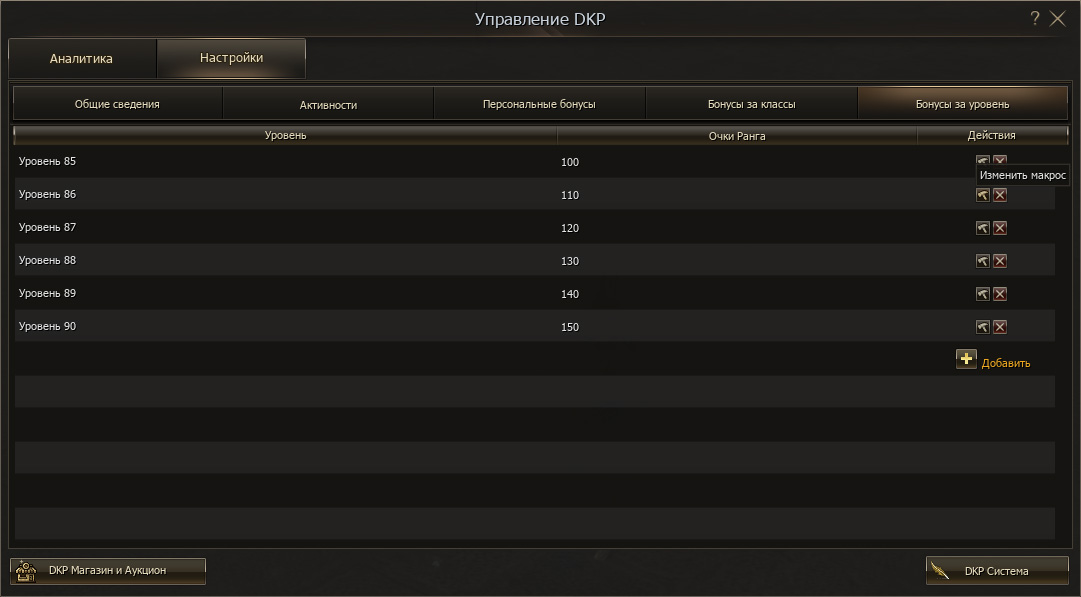Click the edit icon for Уровень 85
This screenshot has height=597, width=1081.
pos(982,162)
